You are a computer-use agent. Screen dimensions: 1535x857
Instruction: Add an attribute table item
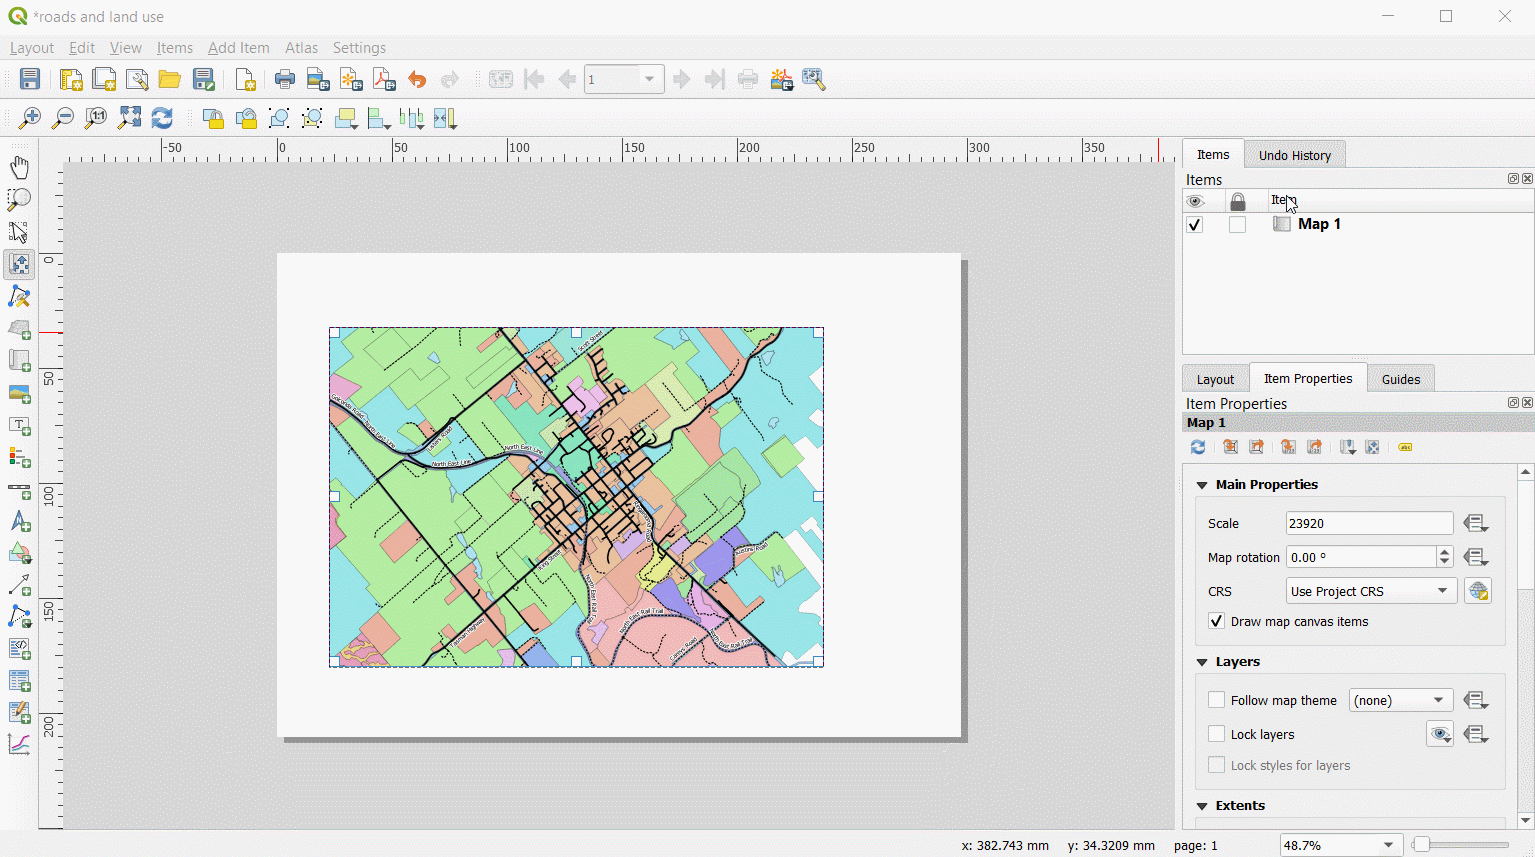[x=19, y=681]
